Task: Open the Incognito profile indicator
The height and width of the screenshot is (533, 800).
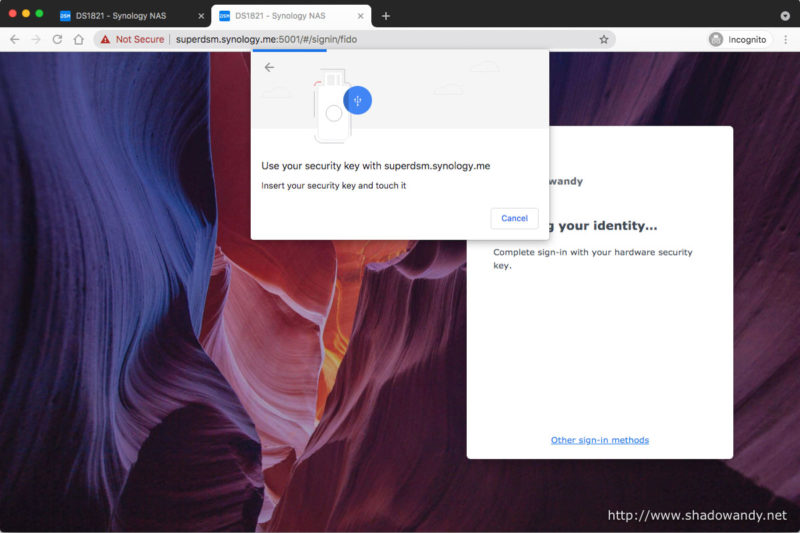Action: point(738,39)
